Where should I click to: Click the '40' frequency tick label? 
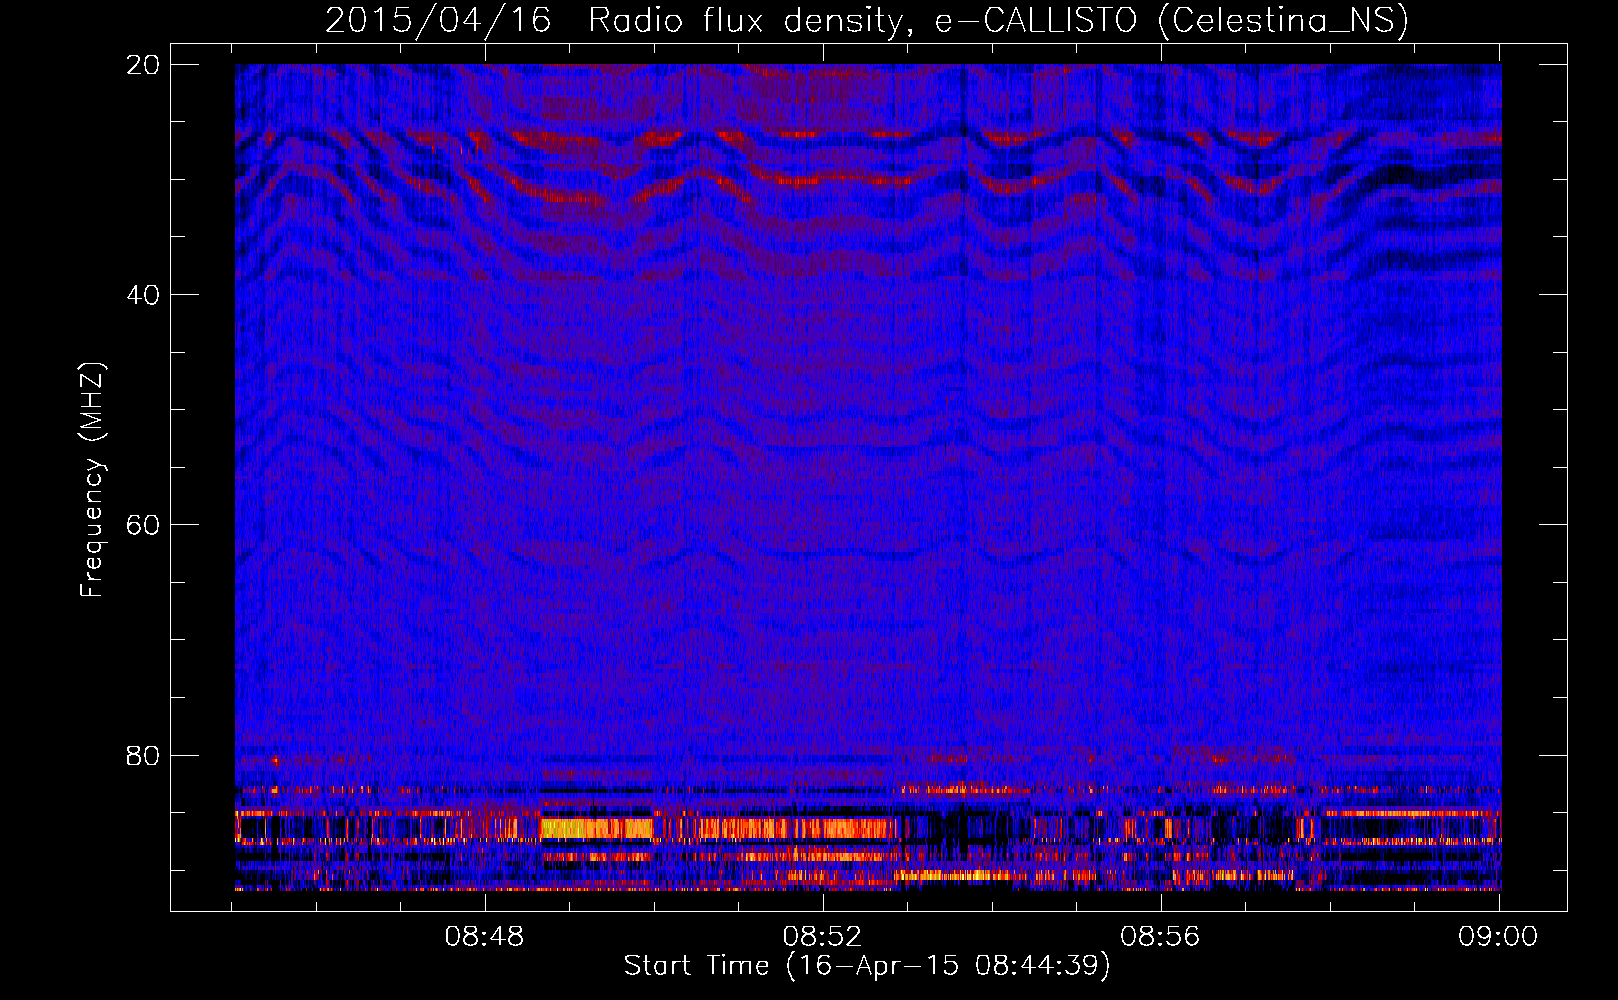point(143,295)
